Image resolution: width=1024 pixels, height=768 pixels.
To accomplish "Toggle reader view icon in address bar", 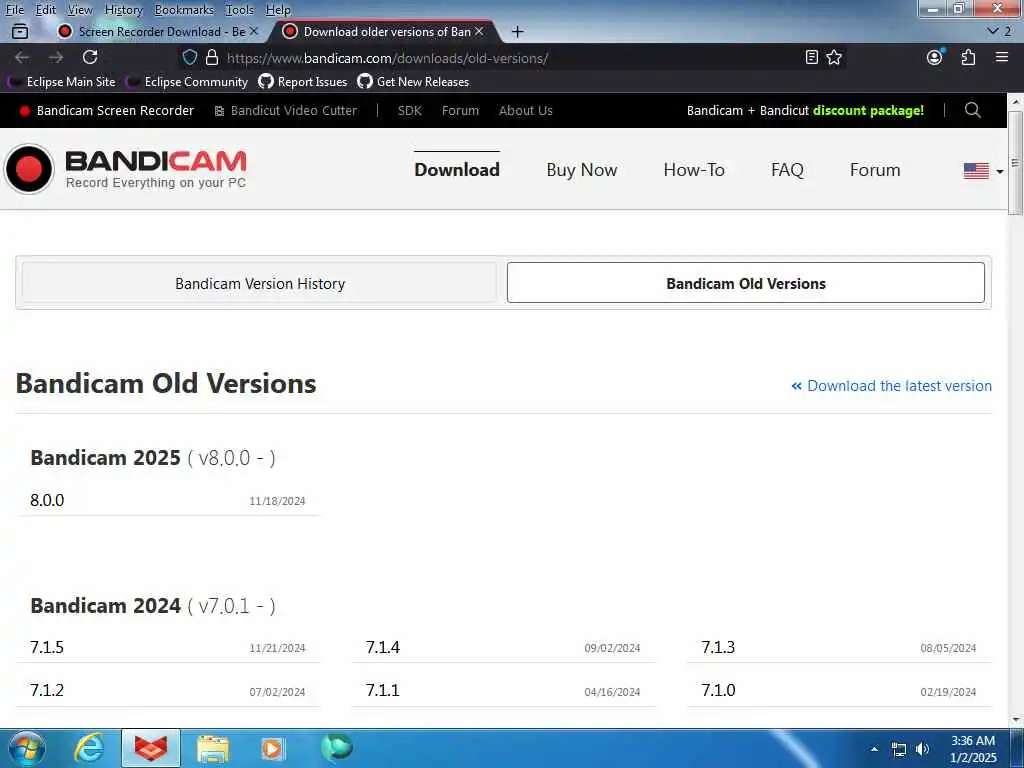I will [812, 57].
